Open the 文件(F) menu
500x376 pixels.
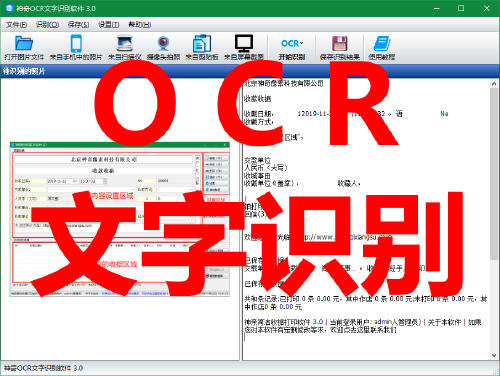[16, 25]
